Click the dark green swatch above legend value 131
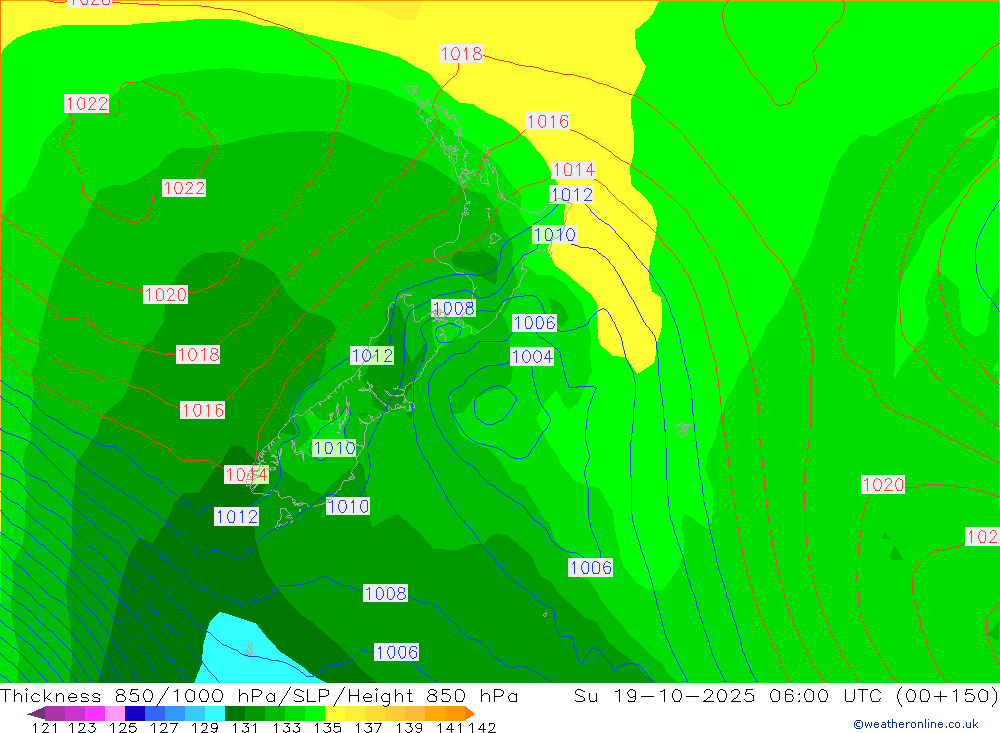This screenshot has height=733, width=1000. [x=235, y=713]
